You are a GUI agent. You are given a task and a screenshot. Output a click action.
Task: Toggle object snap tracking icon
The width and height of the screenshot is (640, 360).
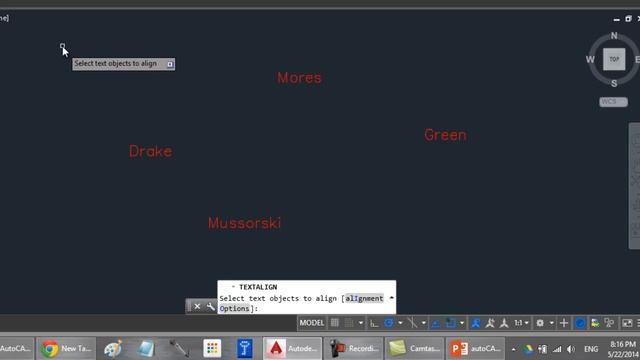click(x=436, y=323)
